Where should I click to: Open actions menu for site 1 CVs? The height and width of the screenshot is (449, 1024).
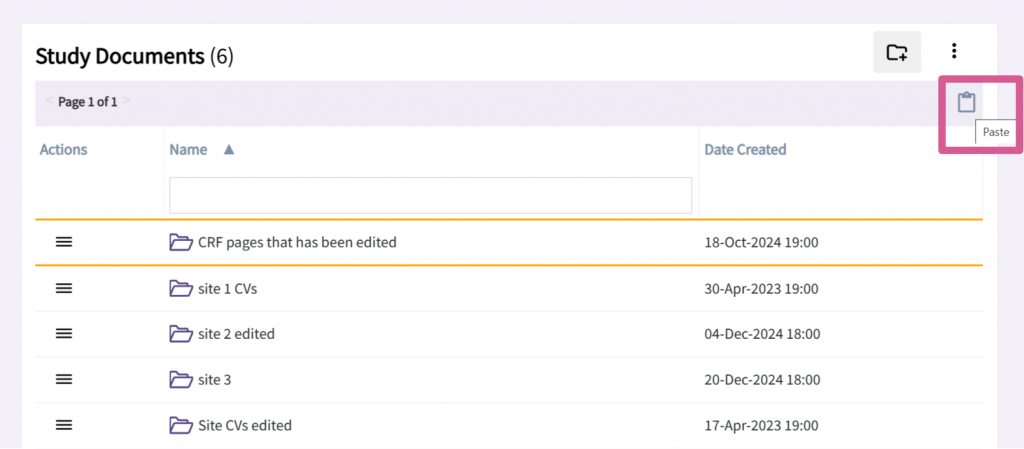[x=63, y=288]
